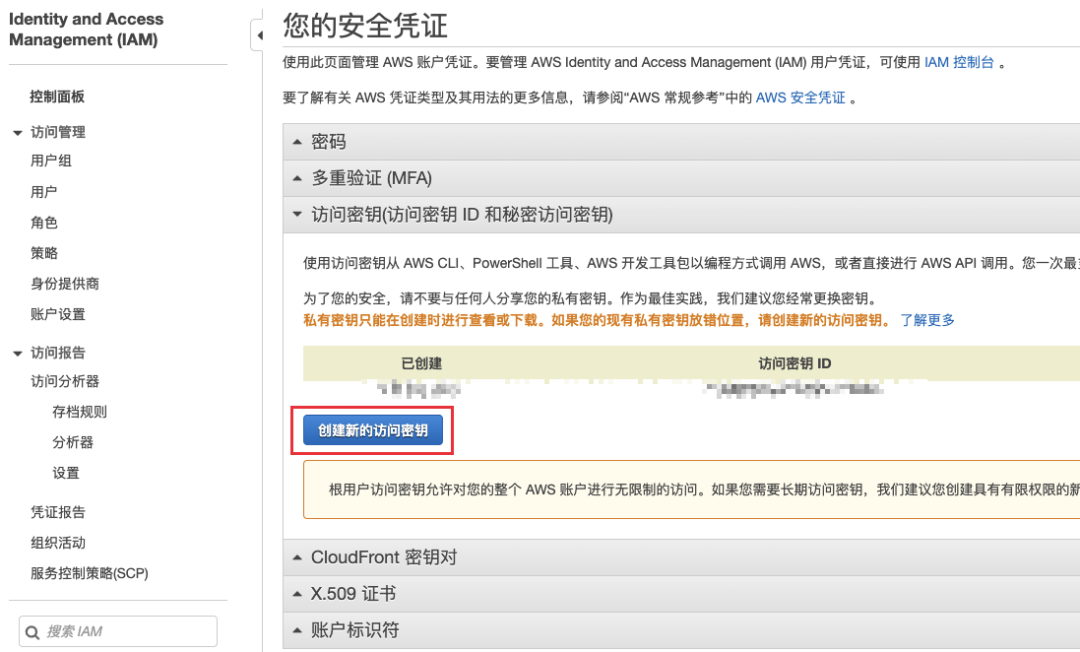Go to the 用户 page in the sidebar

point(44,191)
